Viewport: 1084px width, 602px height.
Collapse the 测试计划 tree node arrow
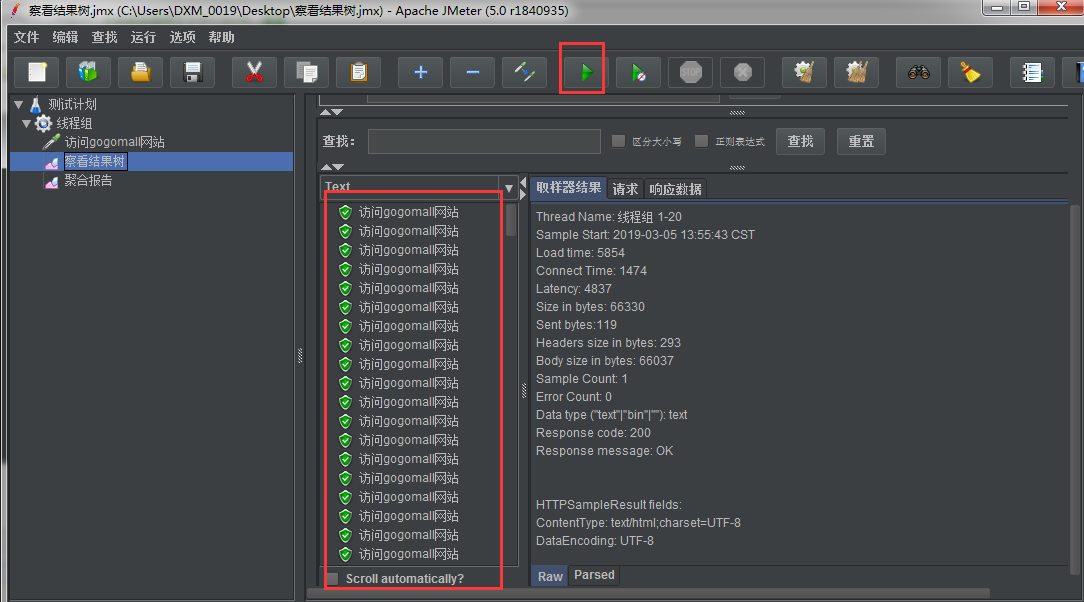(19, 104)
